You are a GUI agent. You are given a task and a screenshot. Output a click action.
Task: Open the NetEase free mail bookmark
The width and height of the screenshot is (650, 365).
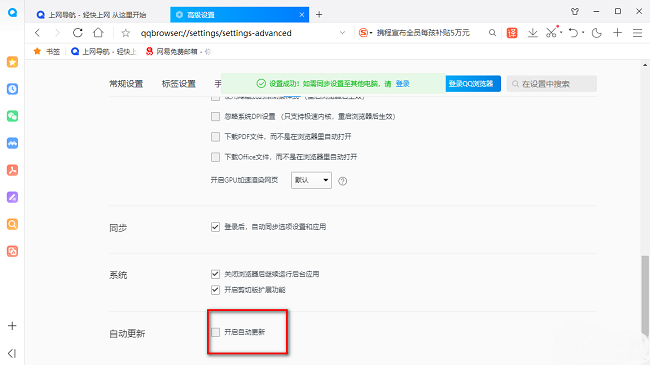[x=179, y=51]
